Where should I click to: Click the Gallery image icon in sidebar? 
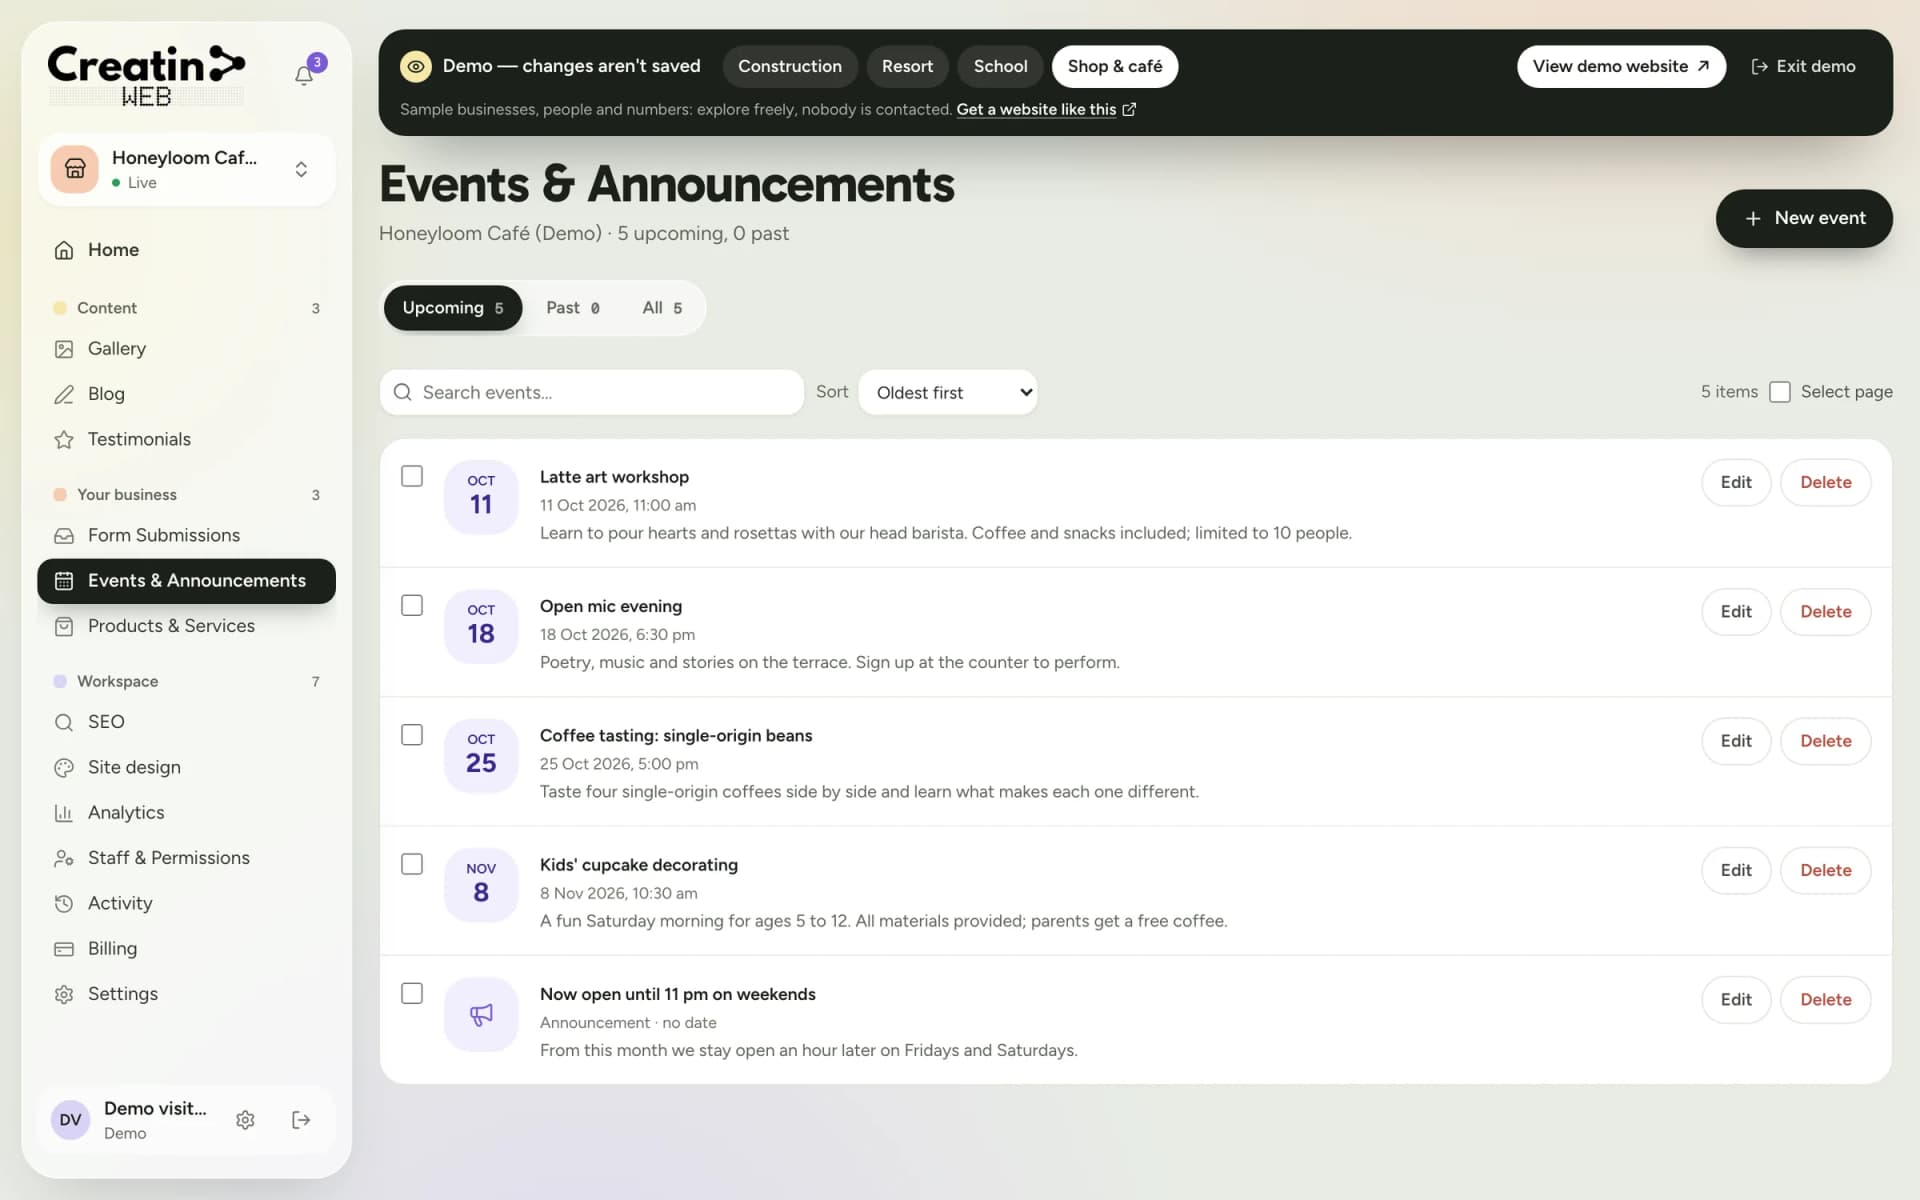64,349
